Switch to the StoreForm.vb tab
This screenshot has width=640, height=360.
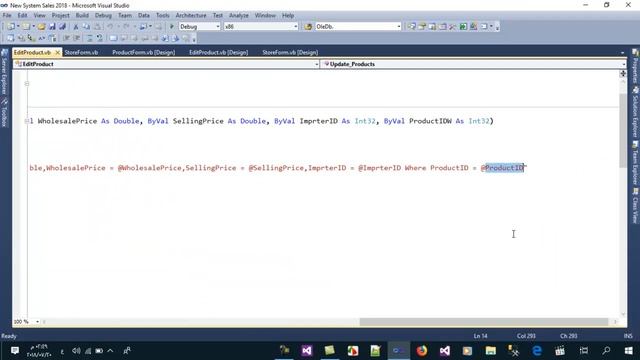click(x=81, y=52)
